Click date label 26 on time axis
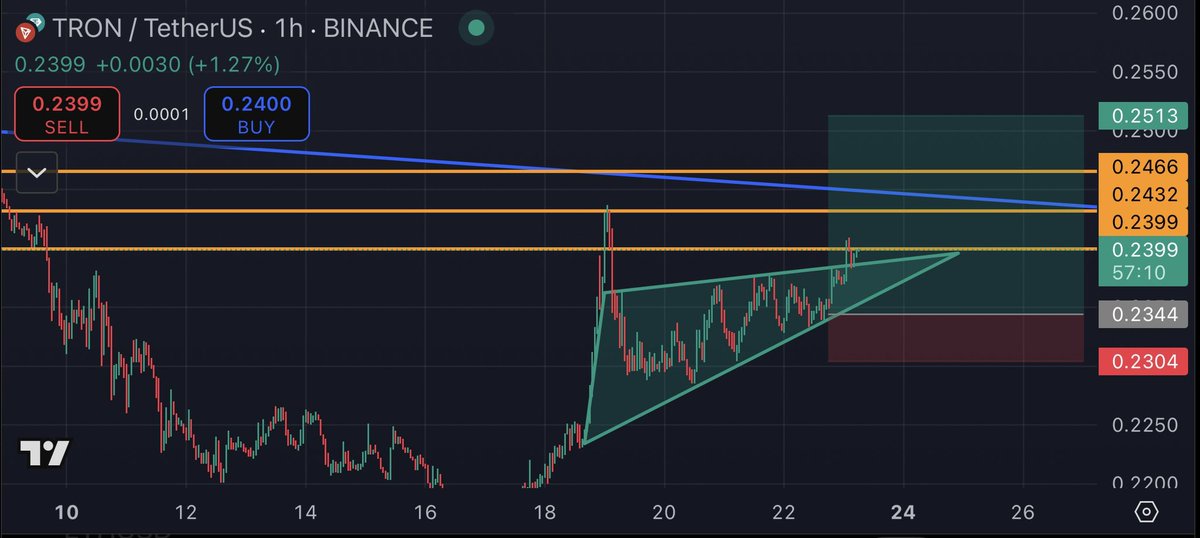This screenshot has height=538, width=1200. [x=1022, y=512]
